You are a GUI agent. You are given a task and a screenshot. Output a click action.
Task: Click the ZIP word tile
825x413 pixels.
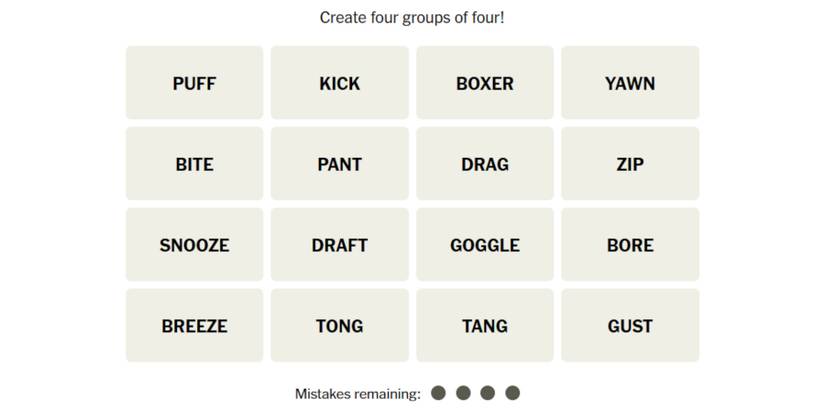coord(630,164)
